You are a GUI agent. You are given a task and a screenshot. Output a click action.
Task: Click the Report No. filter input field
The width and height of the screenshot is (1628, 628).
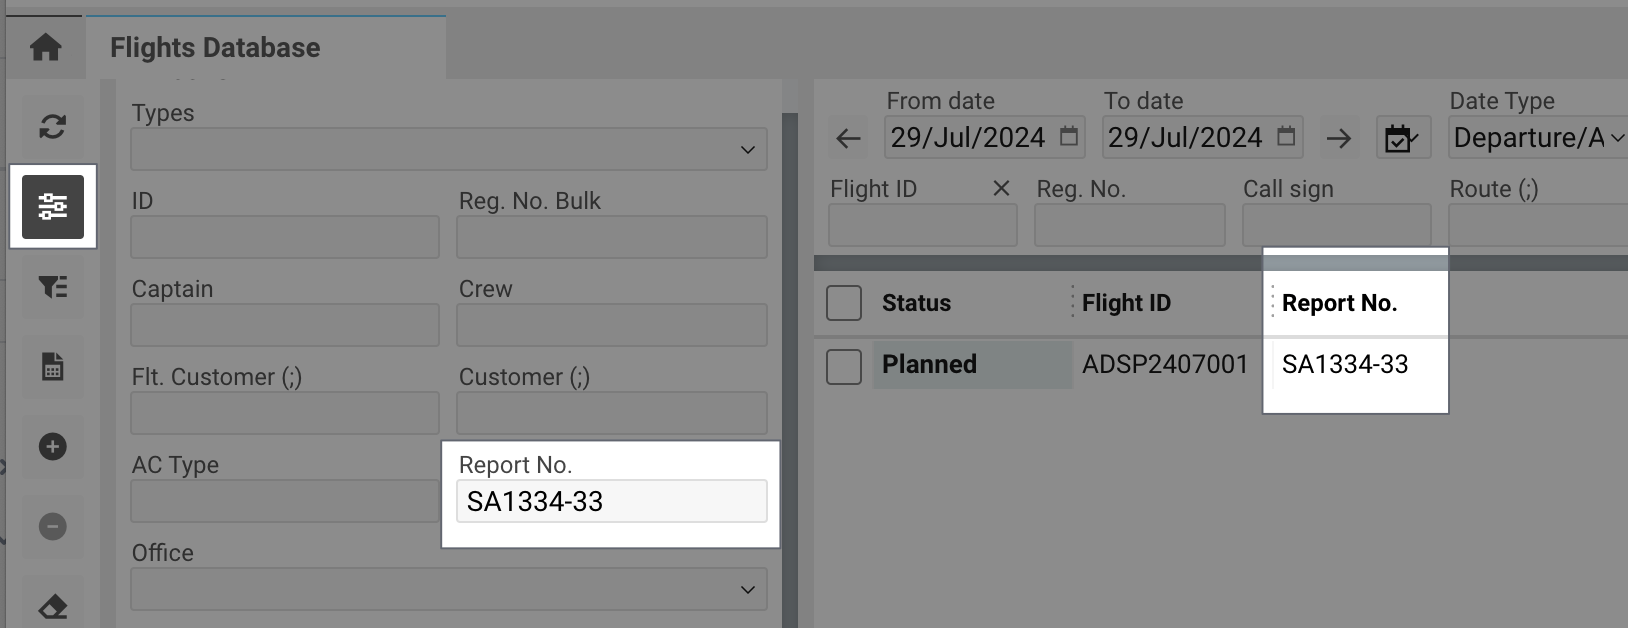coord(611,501)
